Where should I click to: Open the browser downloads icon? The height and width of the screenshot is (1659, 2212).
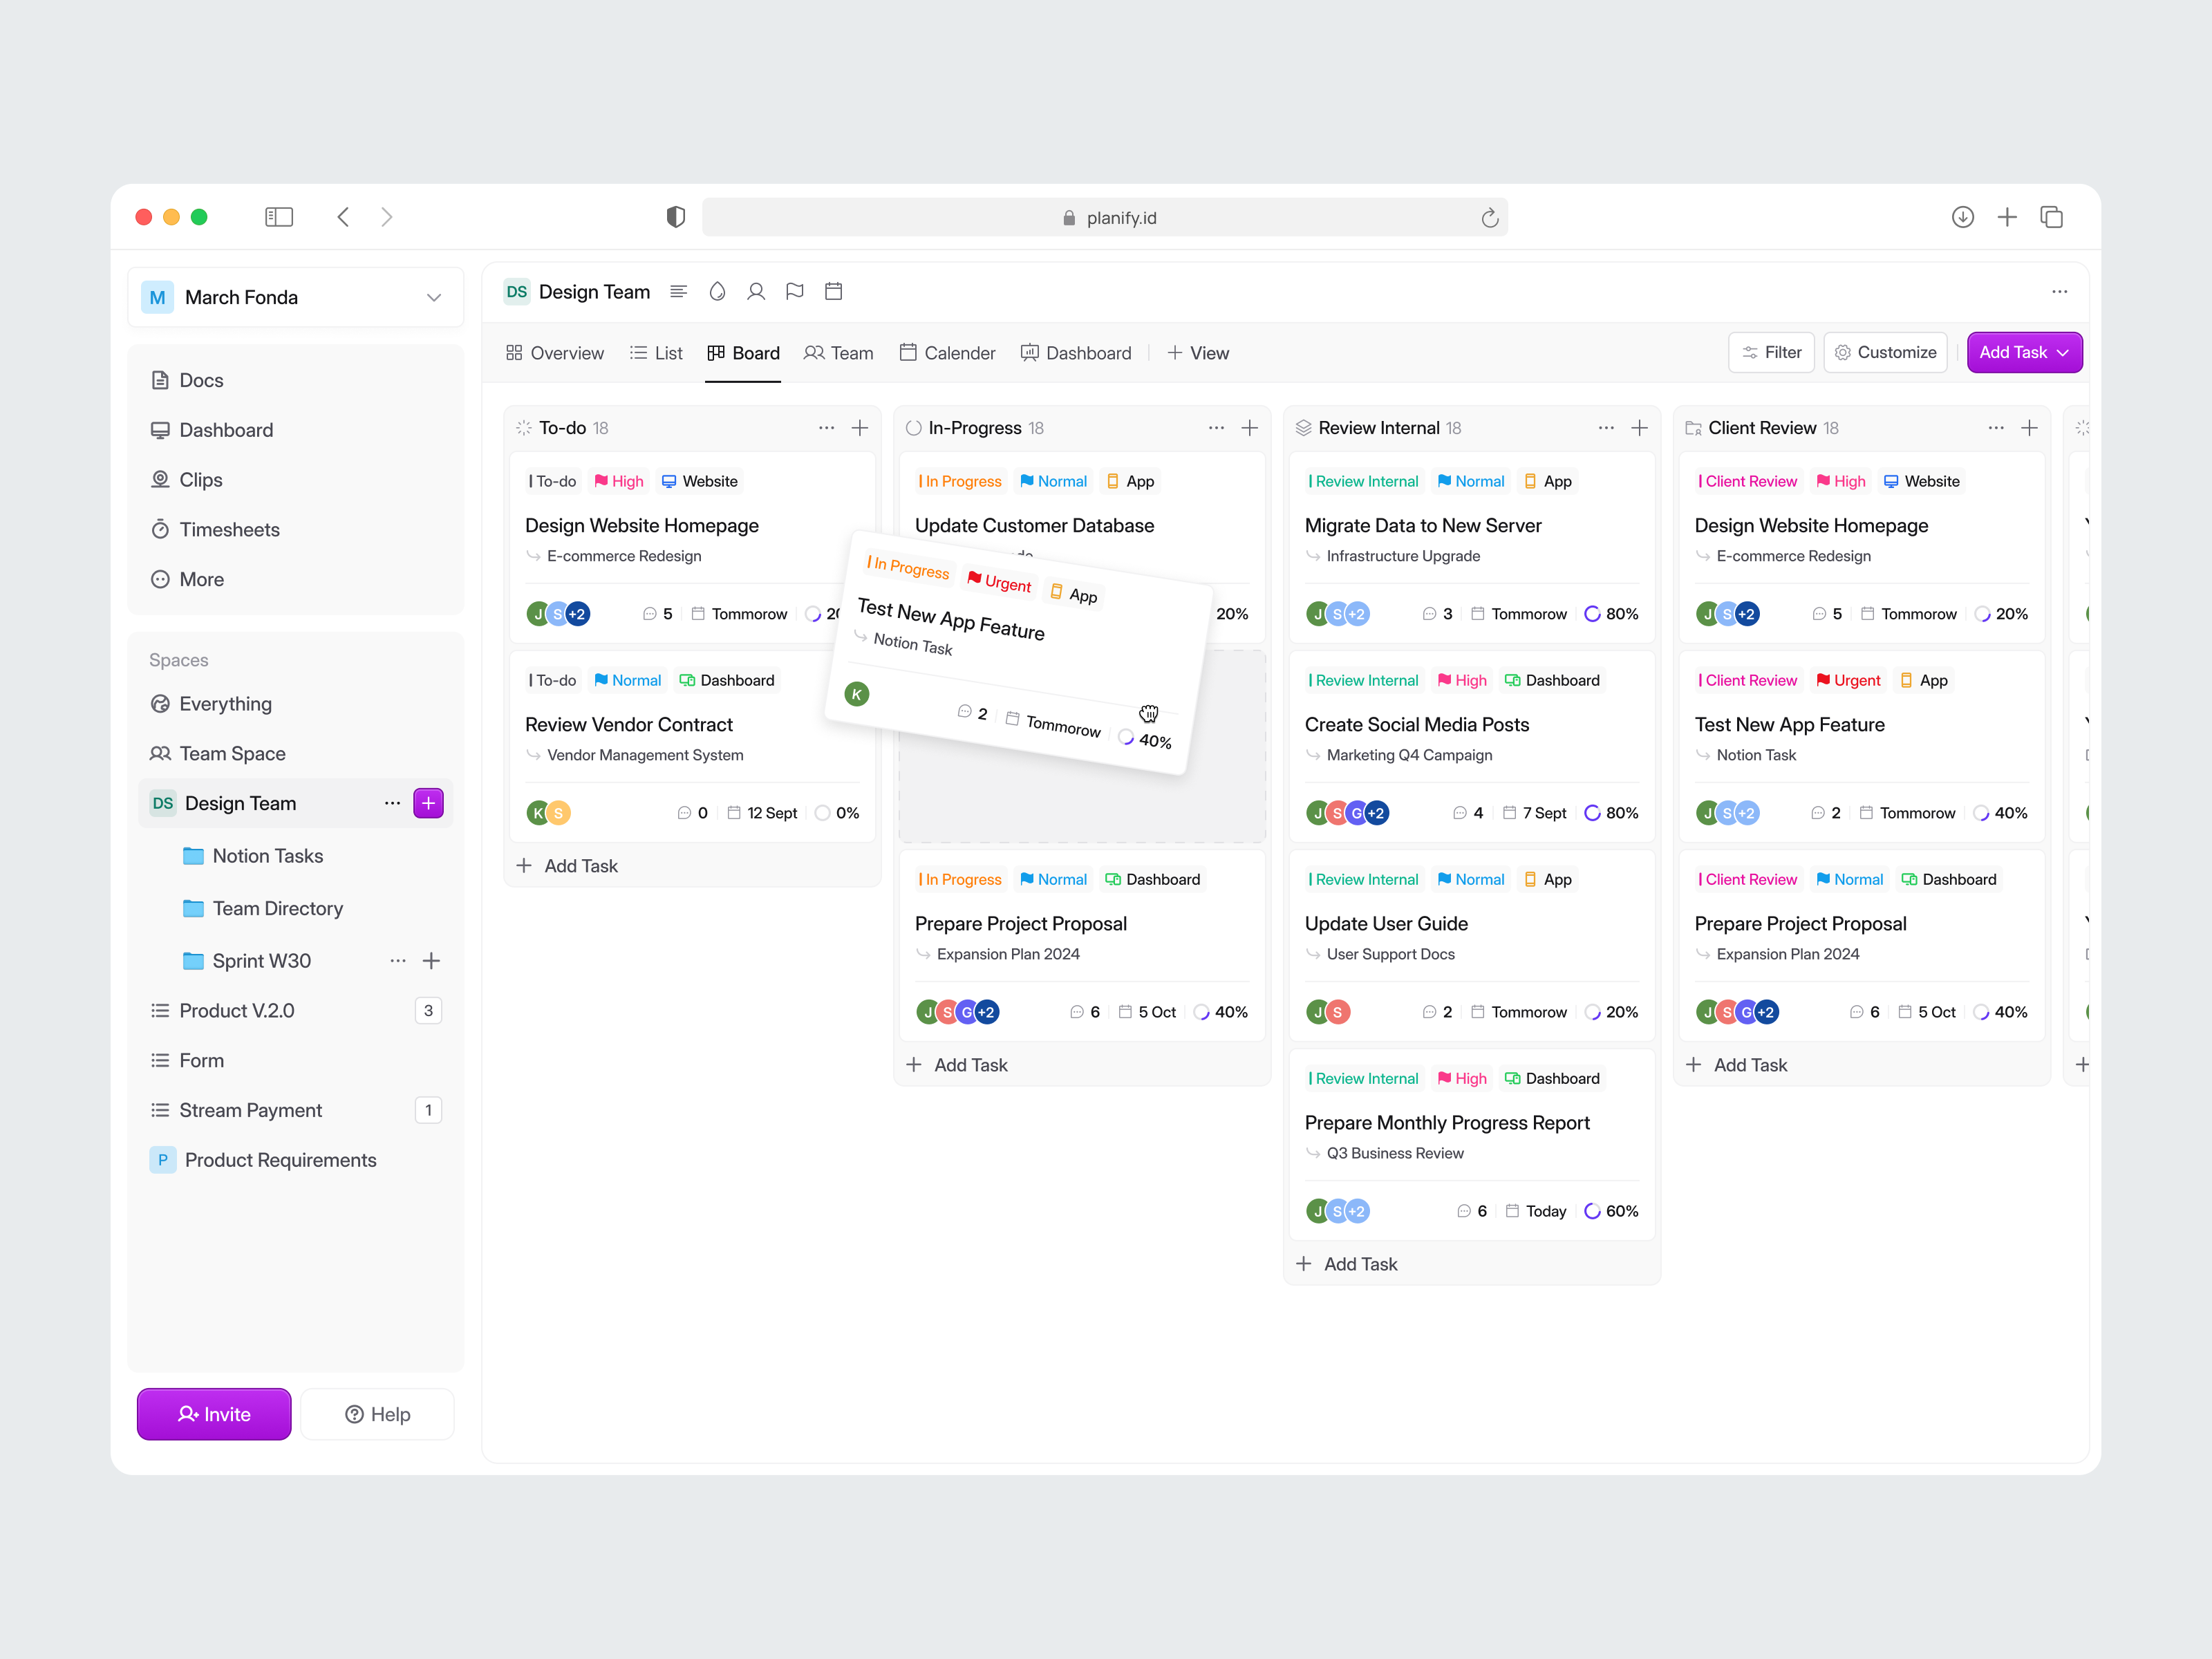point(1962,217)
